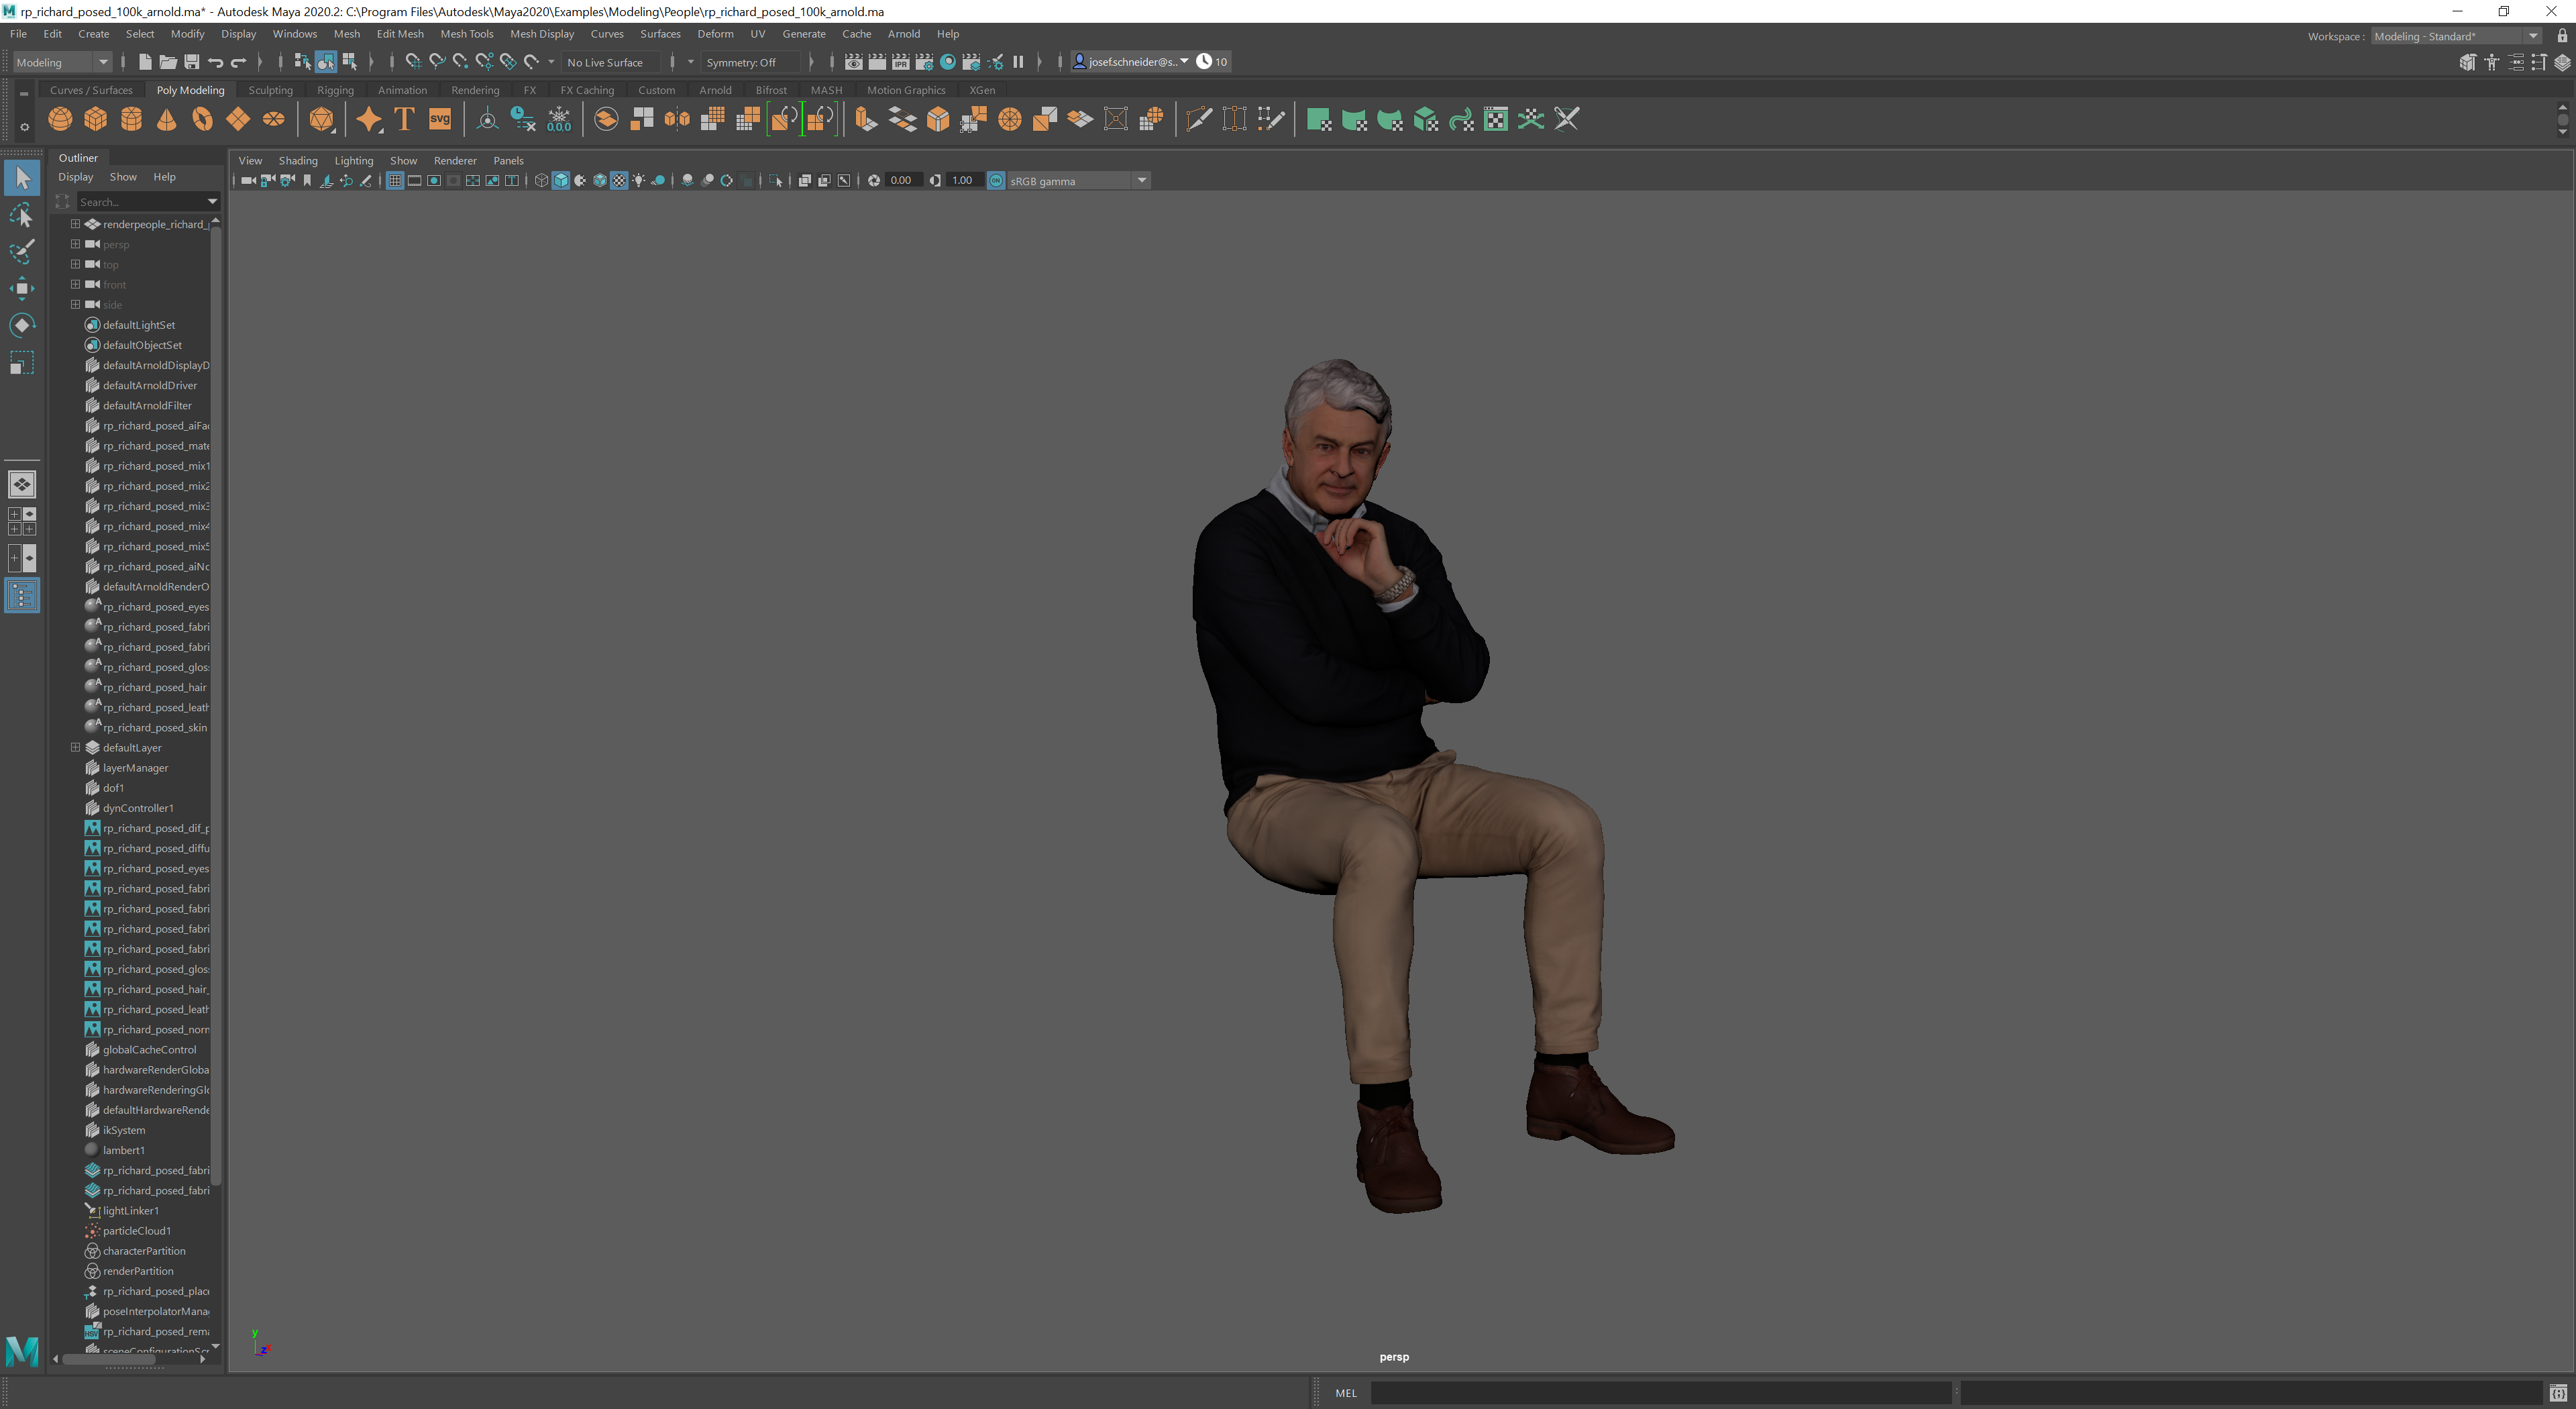Select the Polygon Type text tool
The image size is (2576, 1409).
(404, 120)
